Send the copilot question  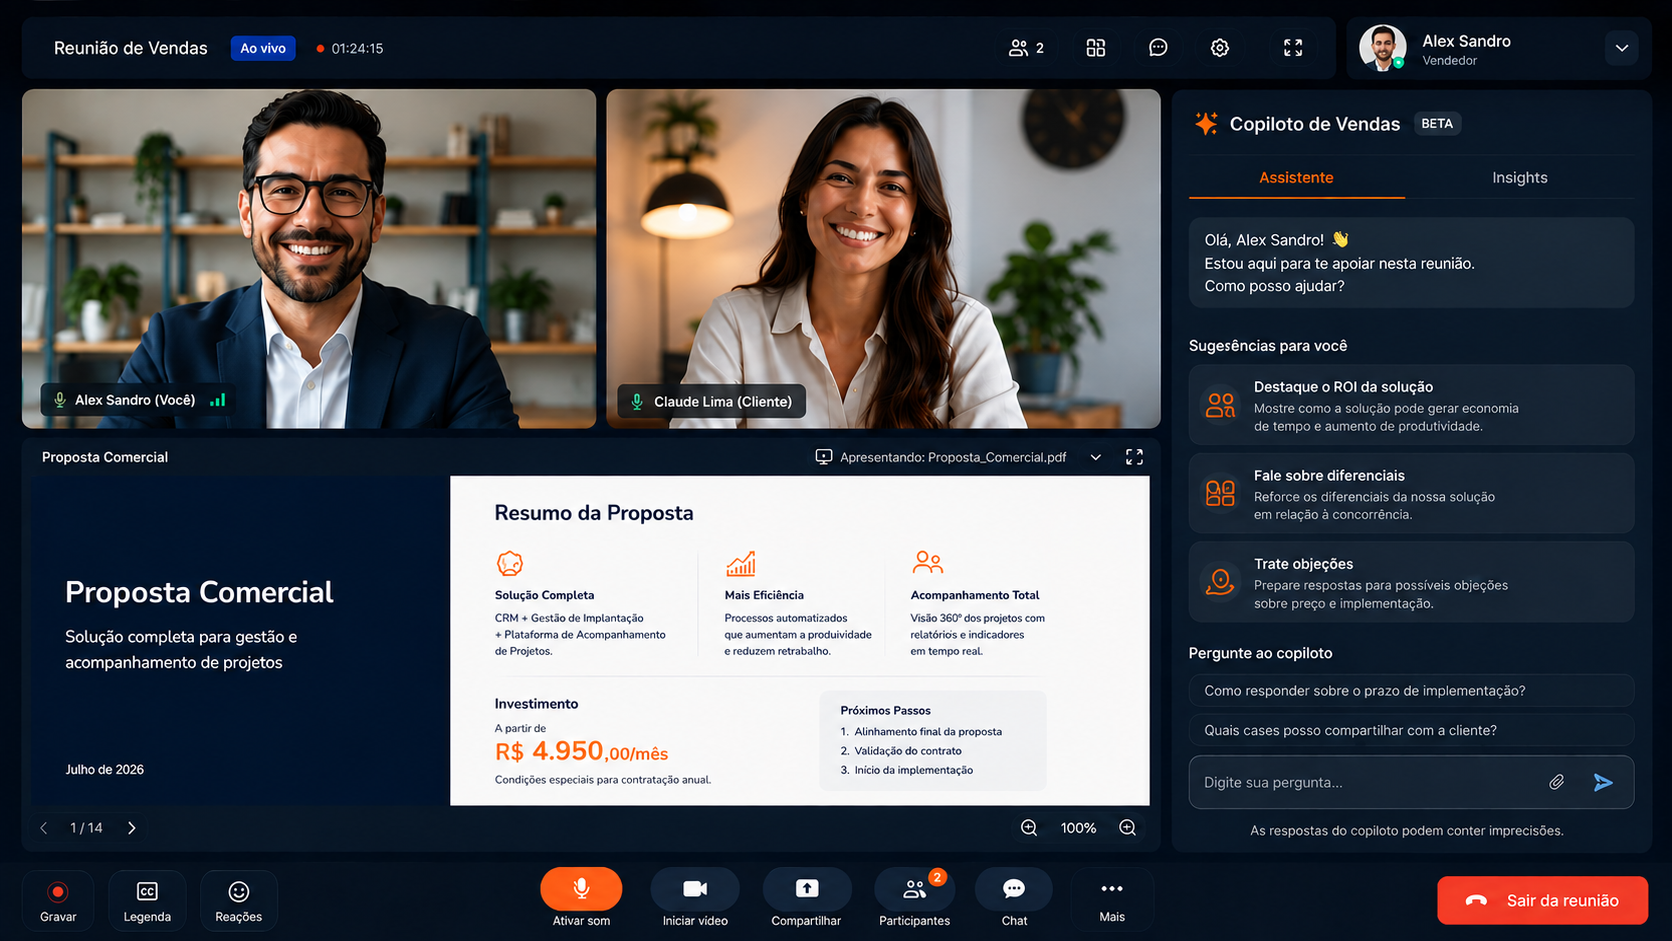1603,782
